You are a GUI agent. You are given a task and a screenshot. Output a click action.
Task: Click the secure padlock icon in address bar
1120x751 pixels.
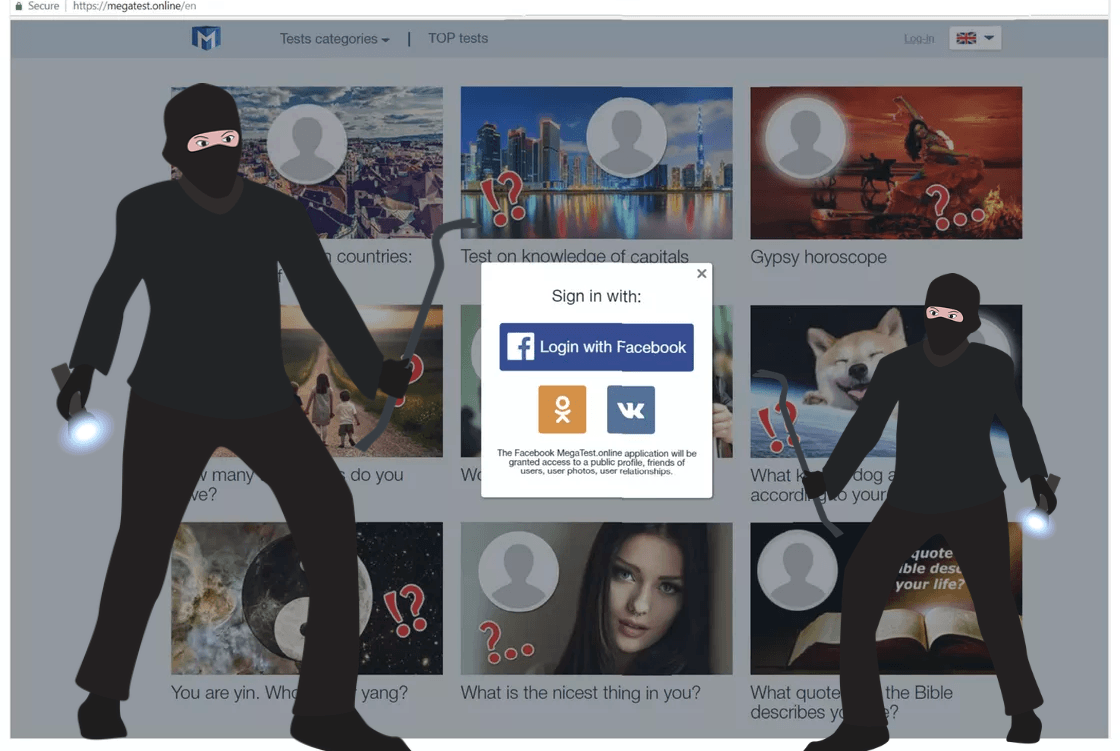[19, 6]
